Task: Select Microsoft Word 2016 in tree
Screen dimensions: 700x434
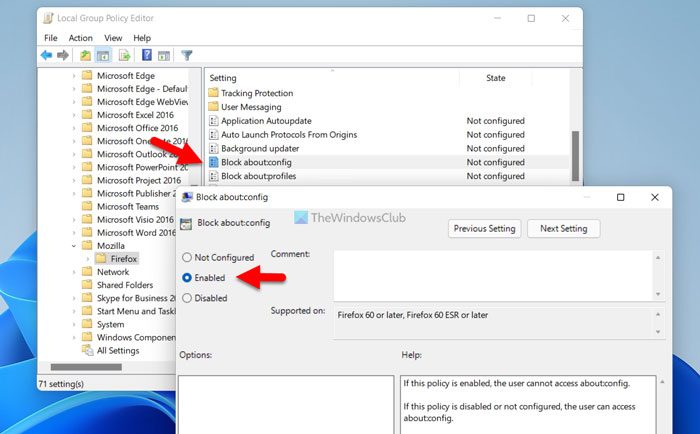Action: point(136,233)
